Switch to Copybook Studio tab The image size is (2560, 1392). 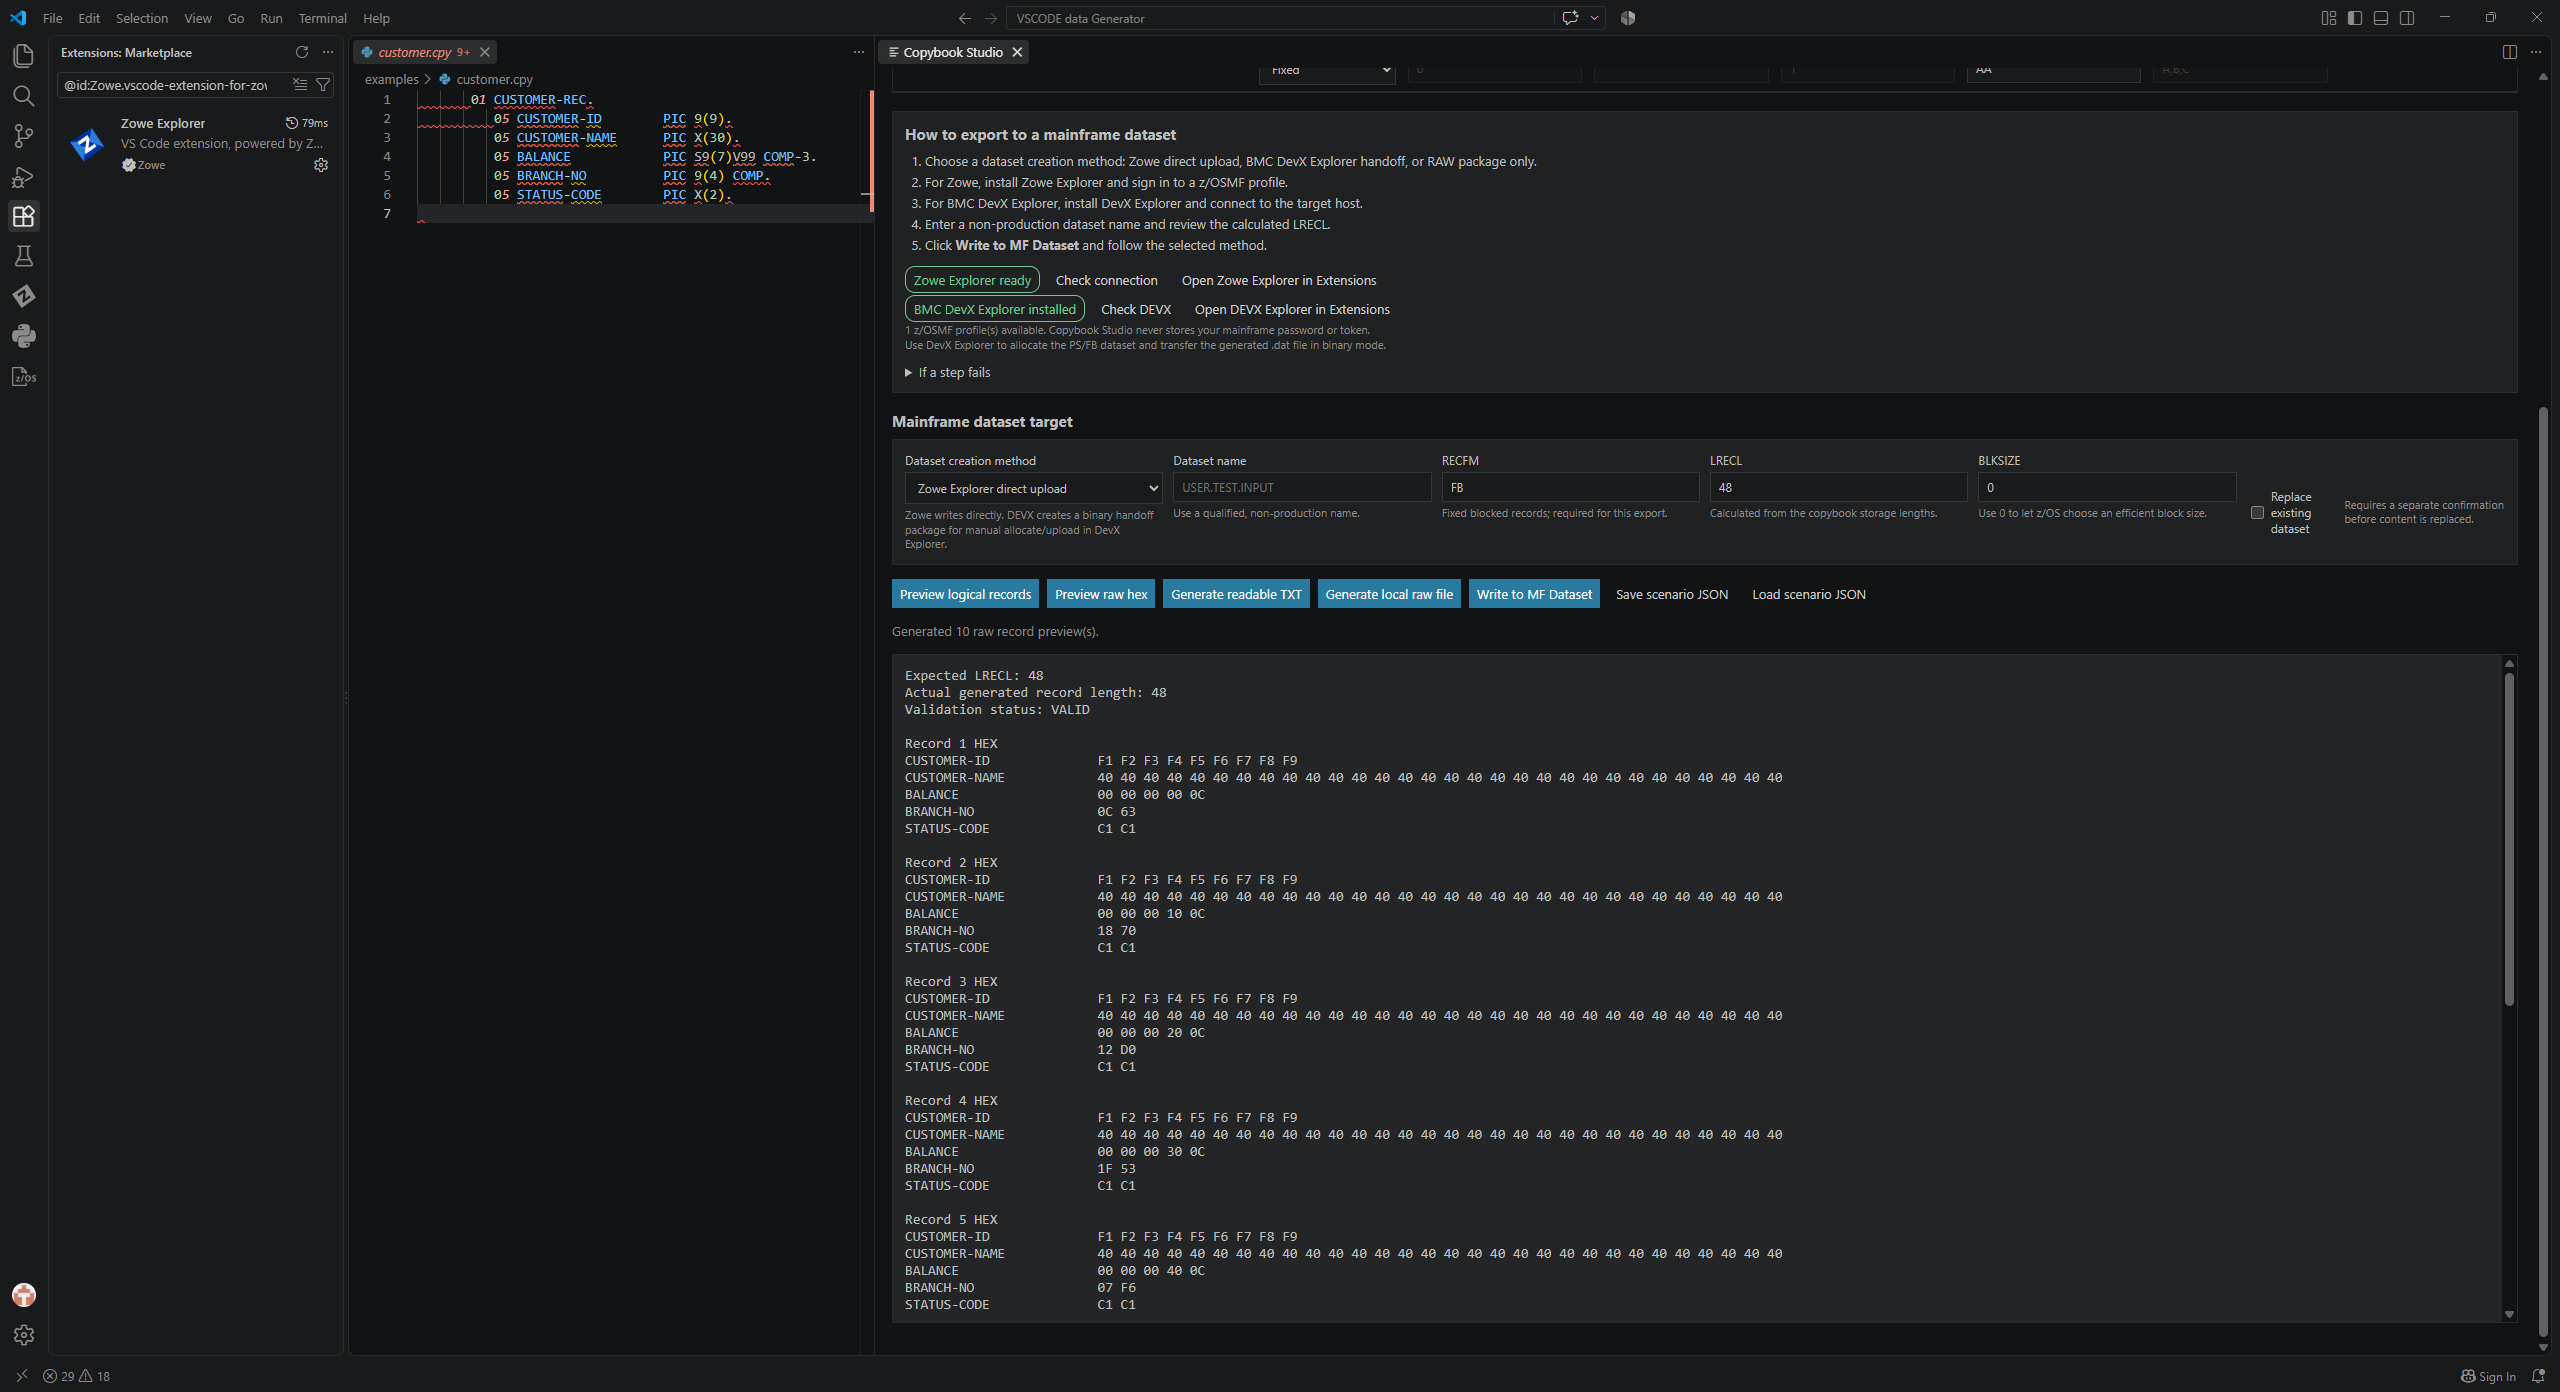(x=952, y=52)
